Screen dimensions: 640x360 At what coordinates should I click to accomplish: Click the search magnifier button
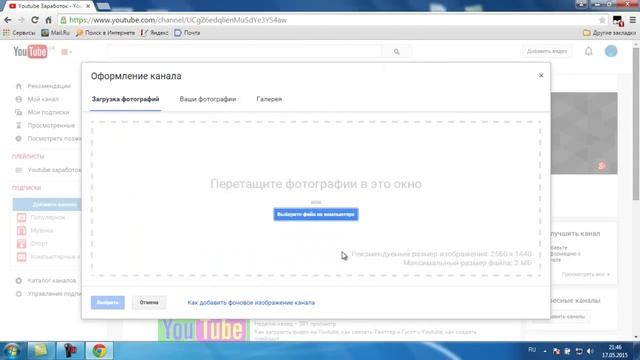[396, 51]
